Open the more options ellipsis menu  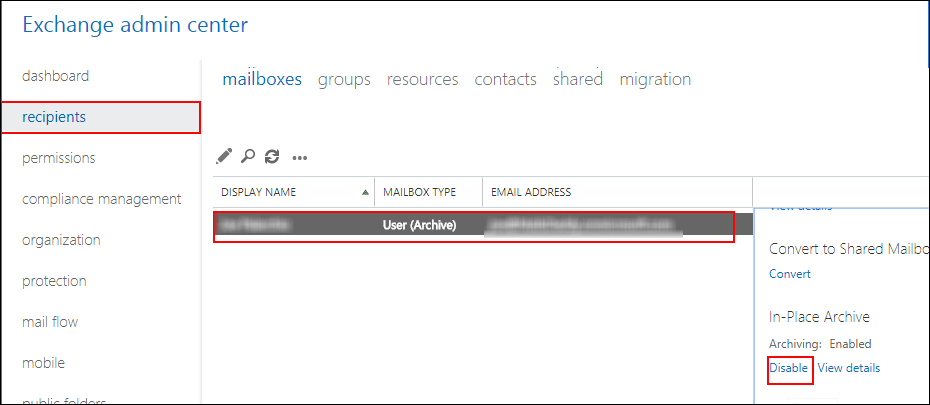[x=300, y=158]
